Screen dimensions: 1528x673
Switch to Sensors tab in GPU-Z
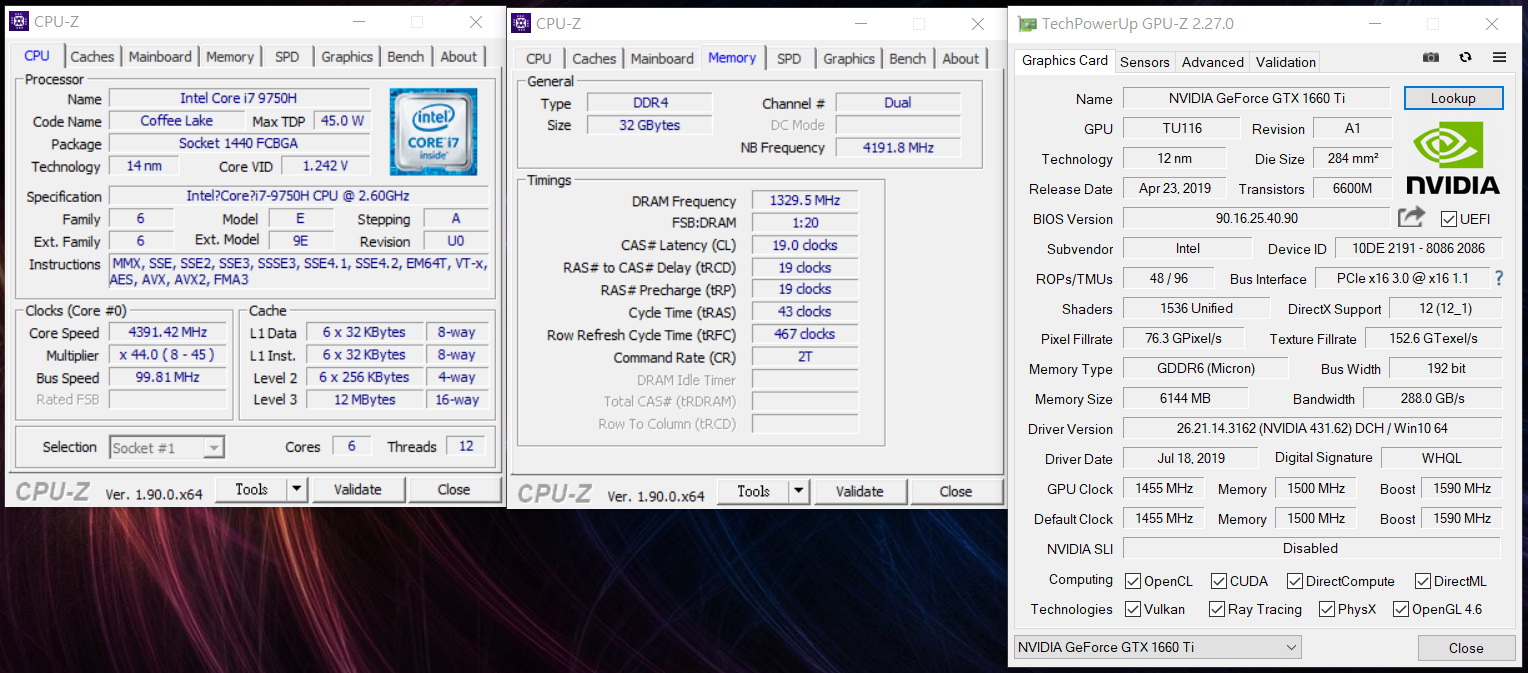[x=1144, y=62]
